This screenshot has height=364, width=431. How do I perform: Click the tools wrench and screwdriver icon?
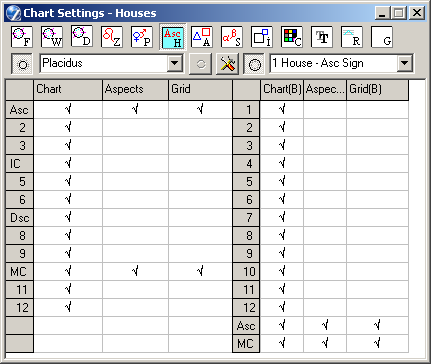click(x=227, y=64)
